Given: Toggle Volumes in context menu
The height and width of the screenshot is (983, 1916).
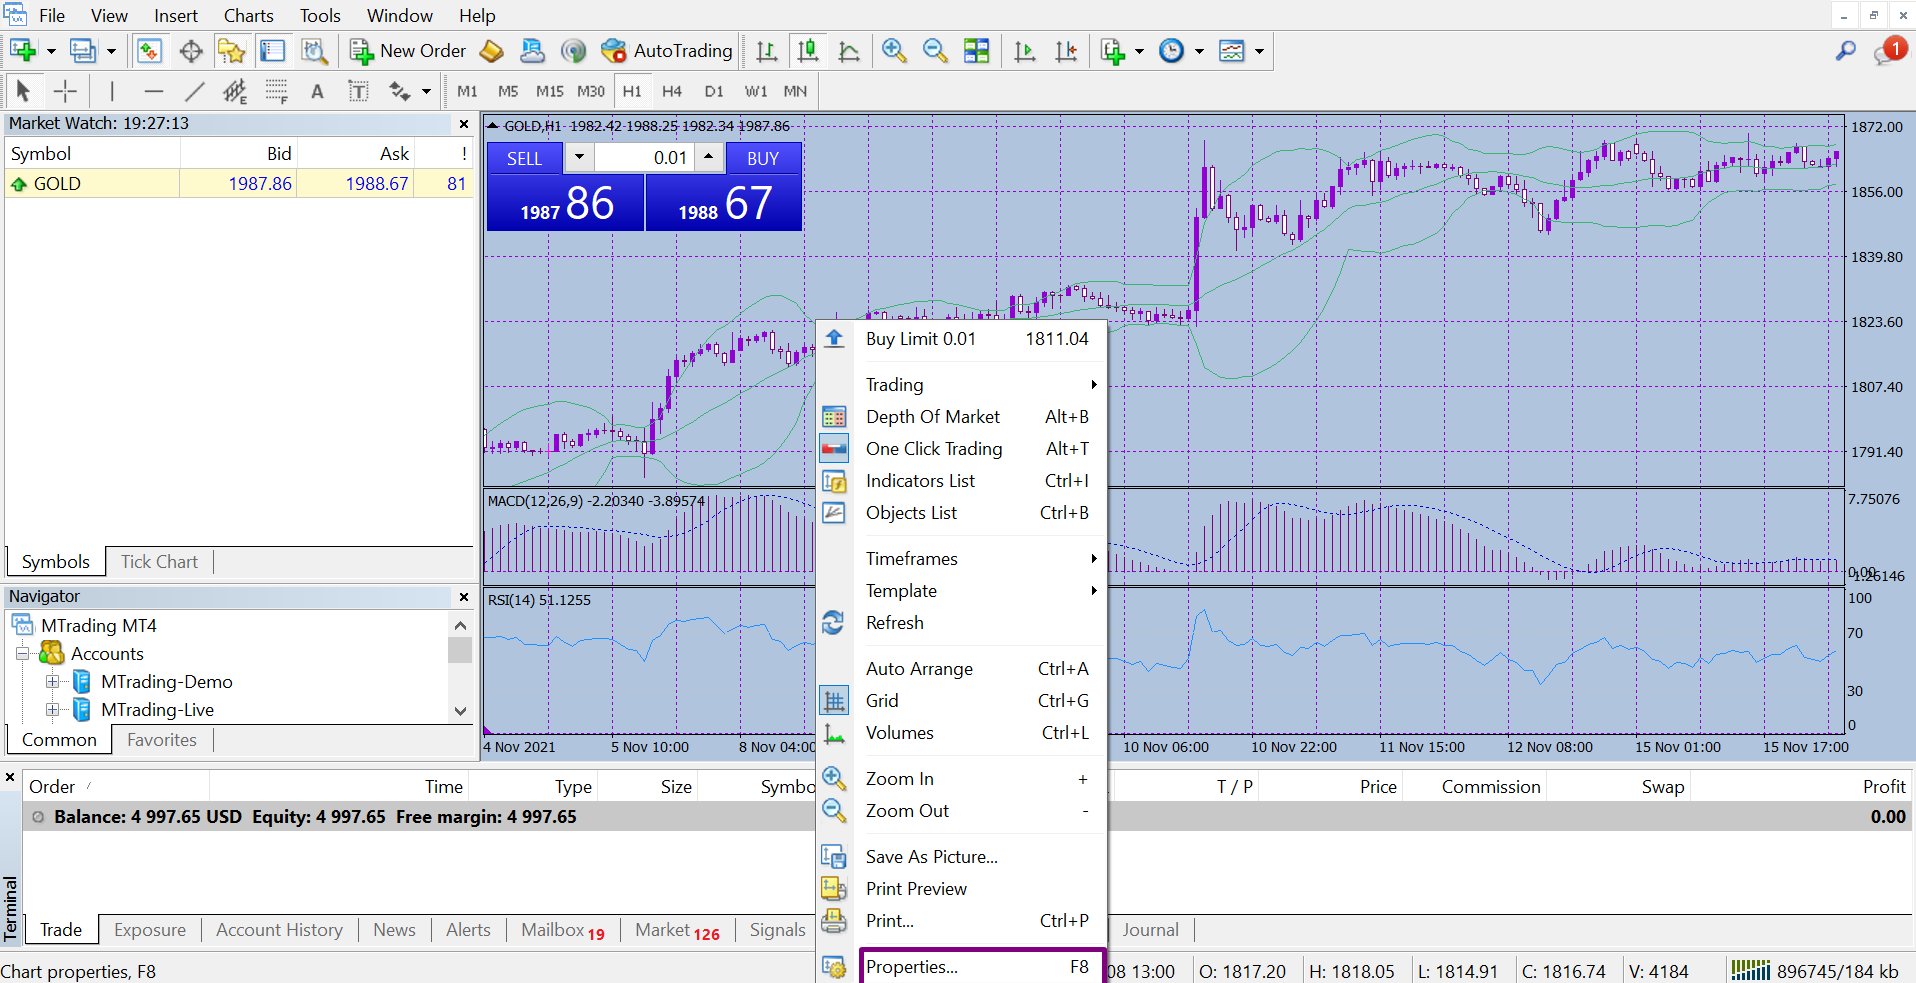Looking at the screenshot, I should click(962, 733).
